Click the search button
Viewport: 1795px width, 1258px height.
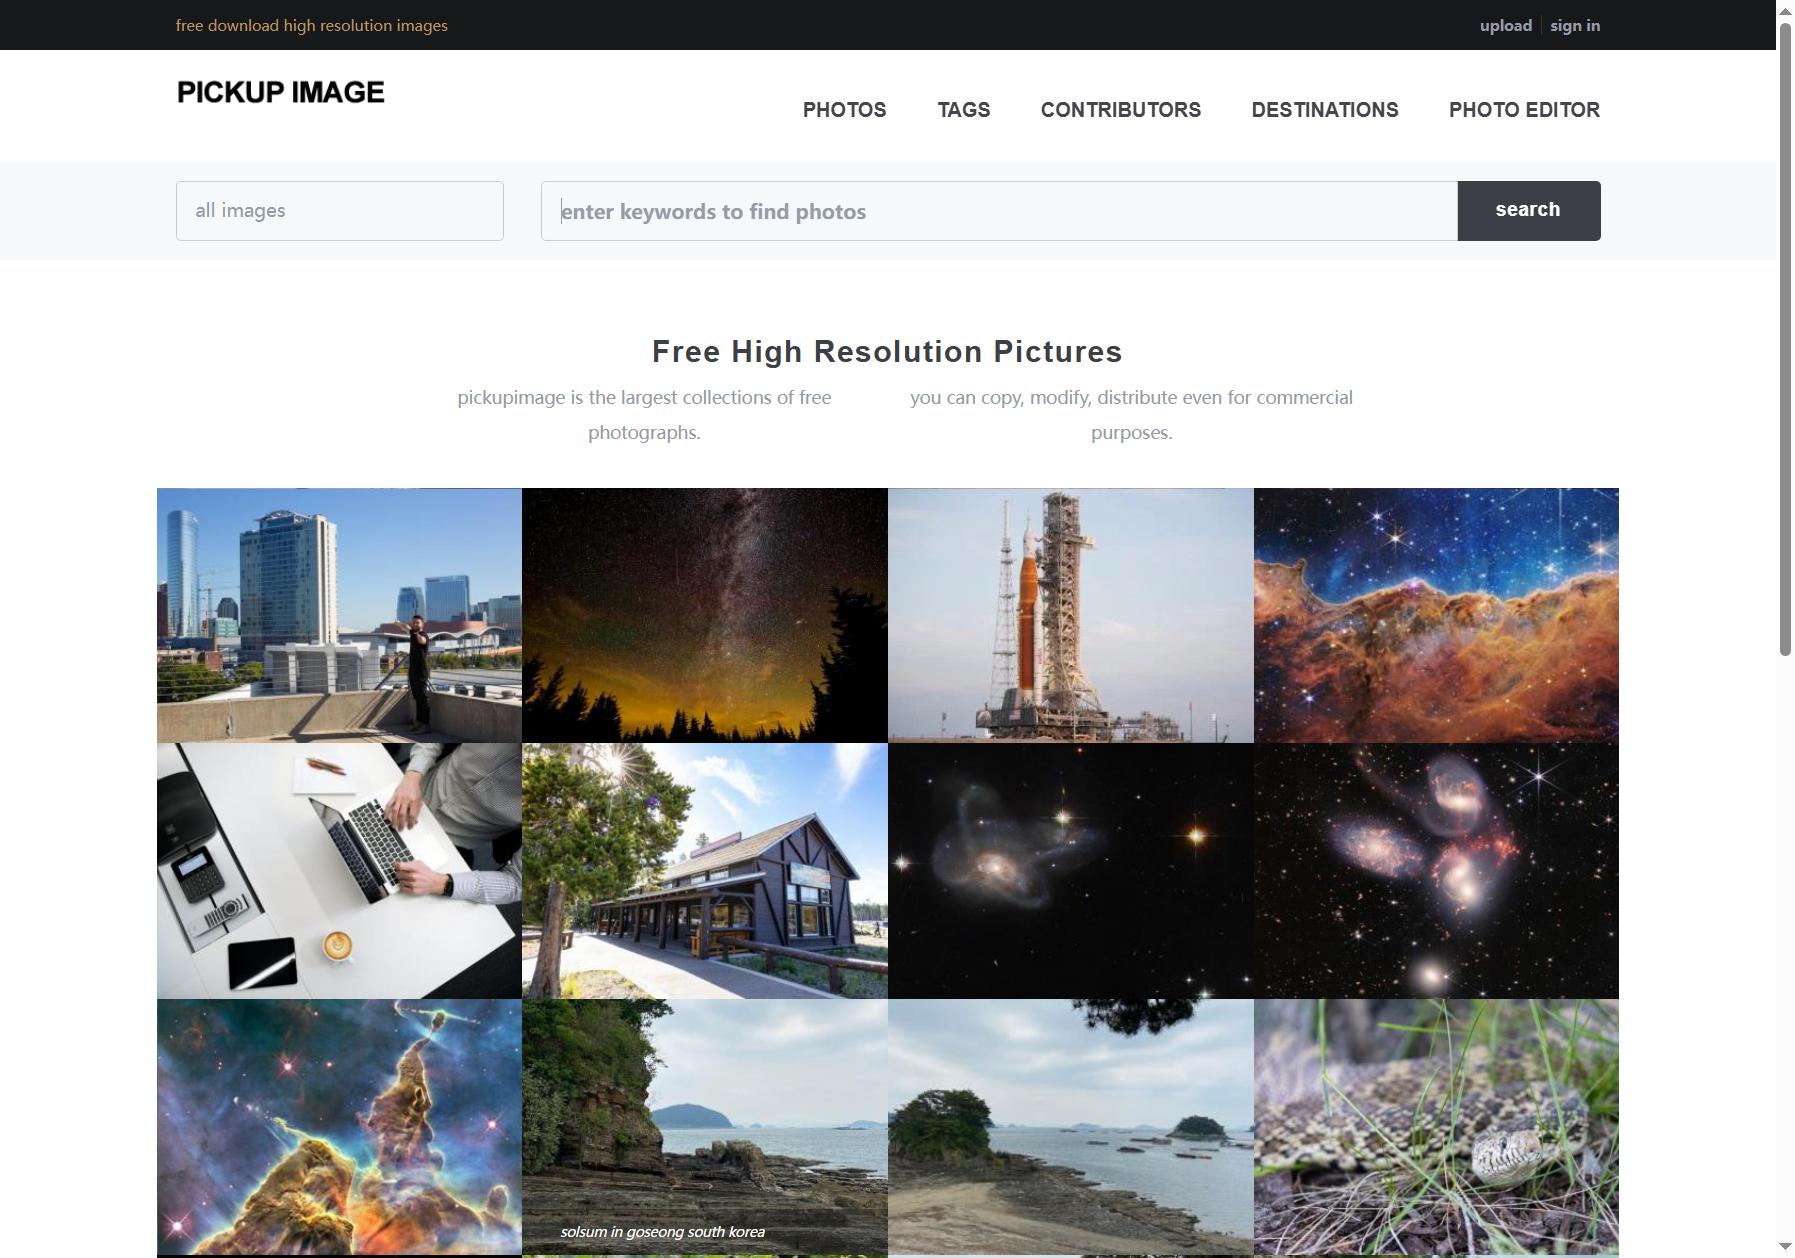[1529, 211]
